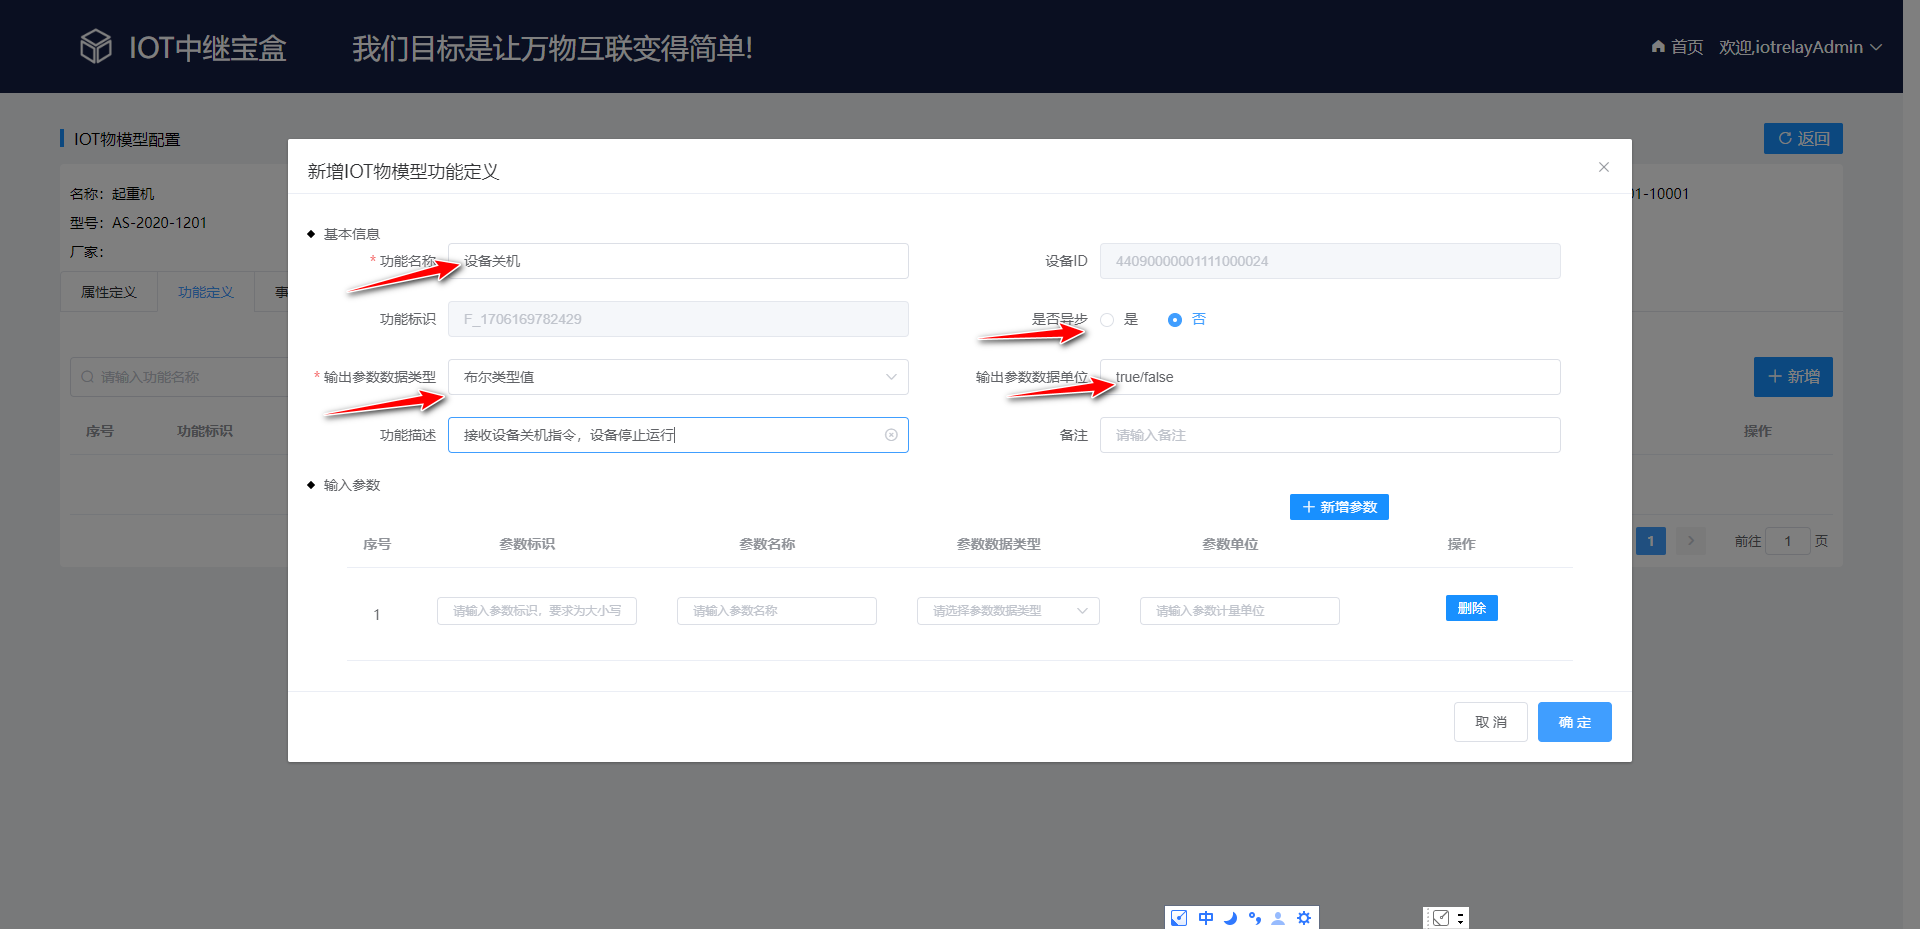
Task: Clear the 功能描述 field using its × icon
Action: (890, 435)
